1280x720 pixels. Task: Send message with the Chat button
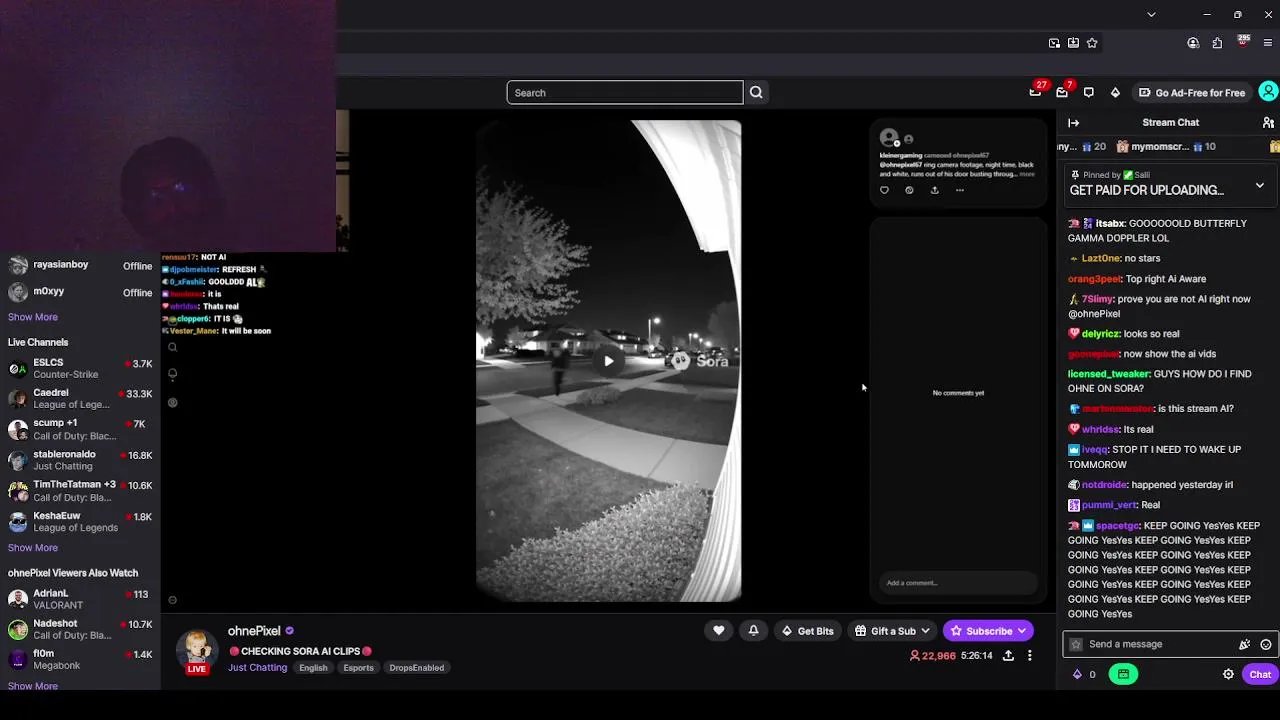point(1260,674)
